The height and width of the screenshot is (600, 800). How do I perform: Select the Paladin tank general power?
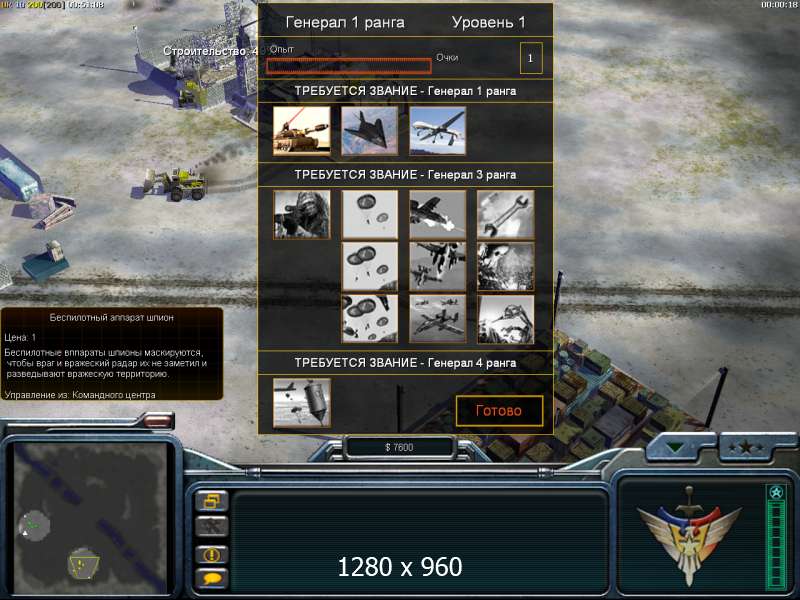pyautogui.click(x=302, y=131)
